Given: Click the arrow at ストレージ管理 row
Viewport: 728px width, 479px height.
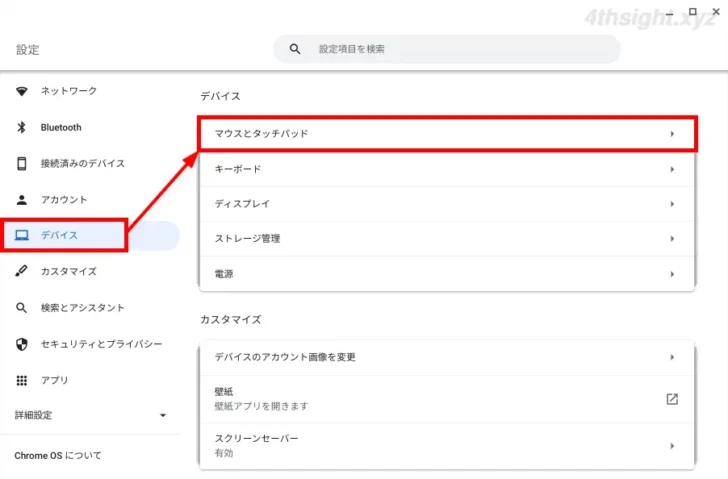Looking at the screenshot, I should pos(672,239).
